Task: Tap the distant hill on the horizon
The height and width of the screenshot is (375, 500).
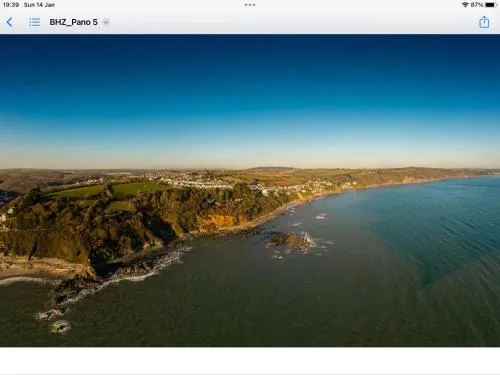Action: (271, 169)
